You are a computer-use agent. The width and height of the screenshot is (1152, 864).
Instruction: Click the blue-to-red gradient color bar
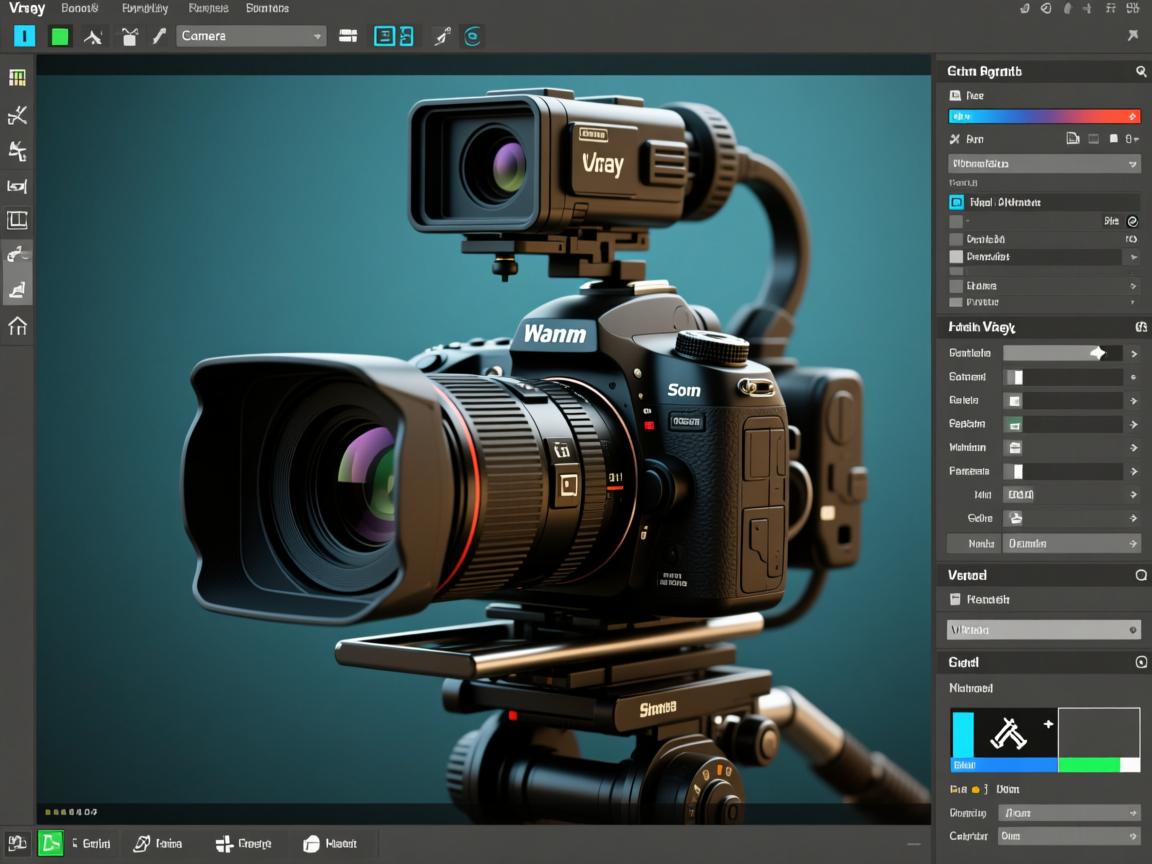coord(1044,117)
